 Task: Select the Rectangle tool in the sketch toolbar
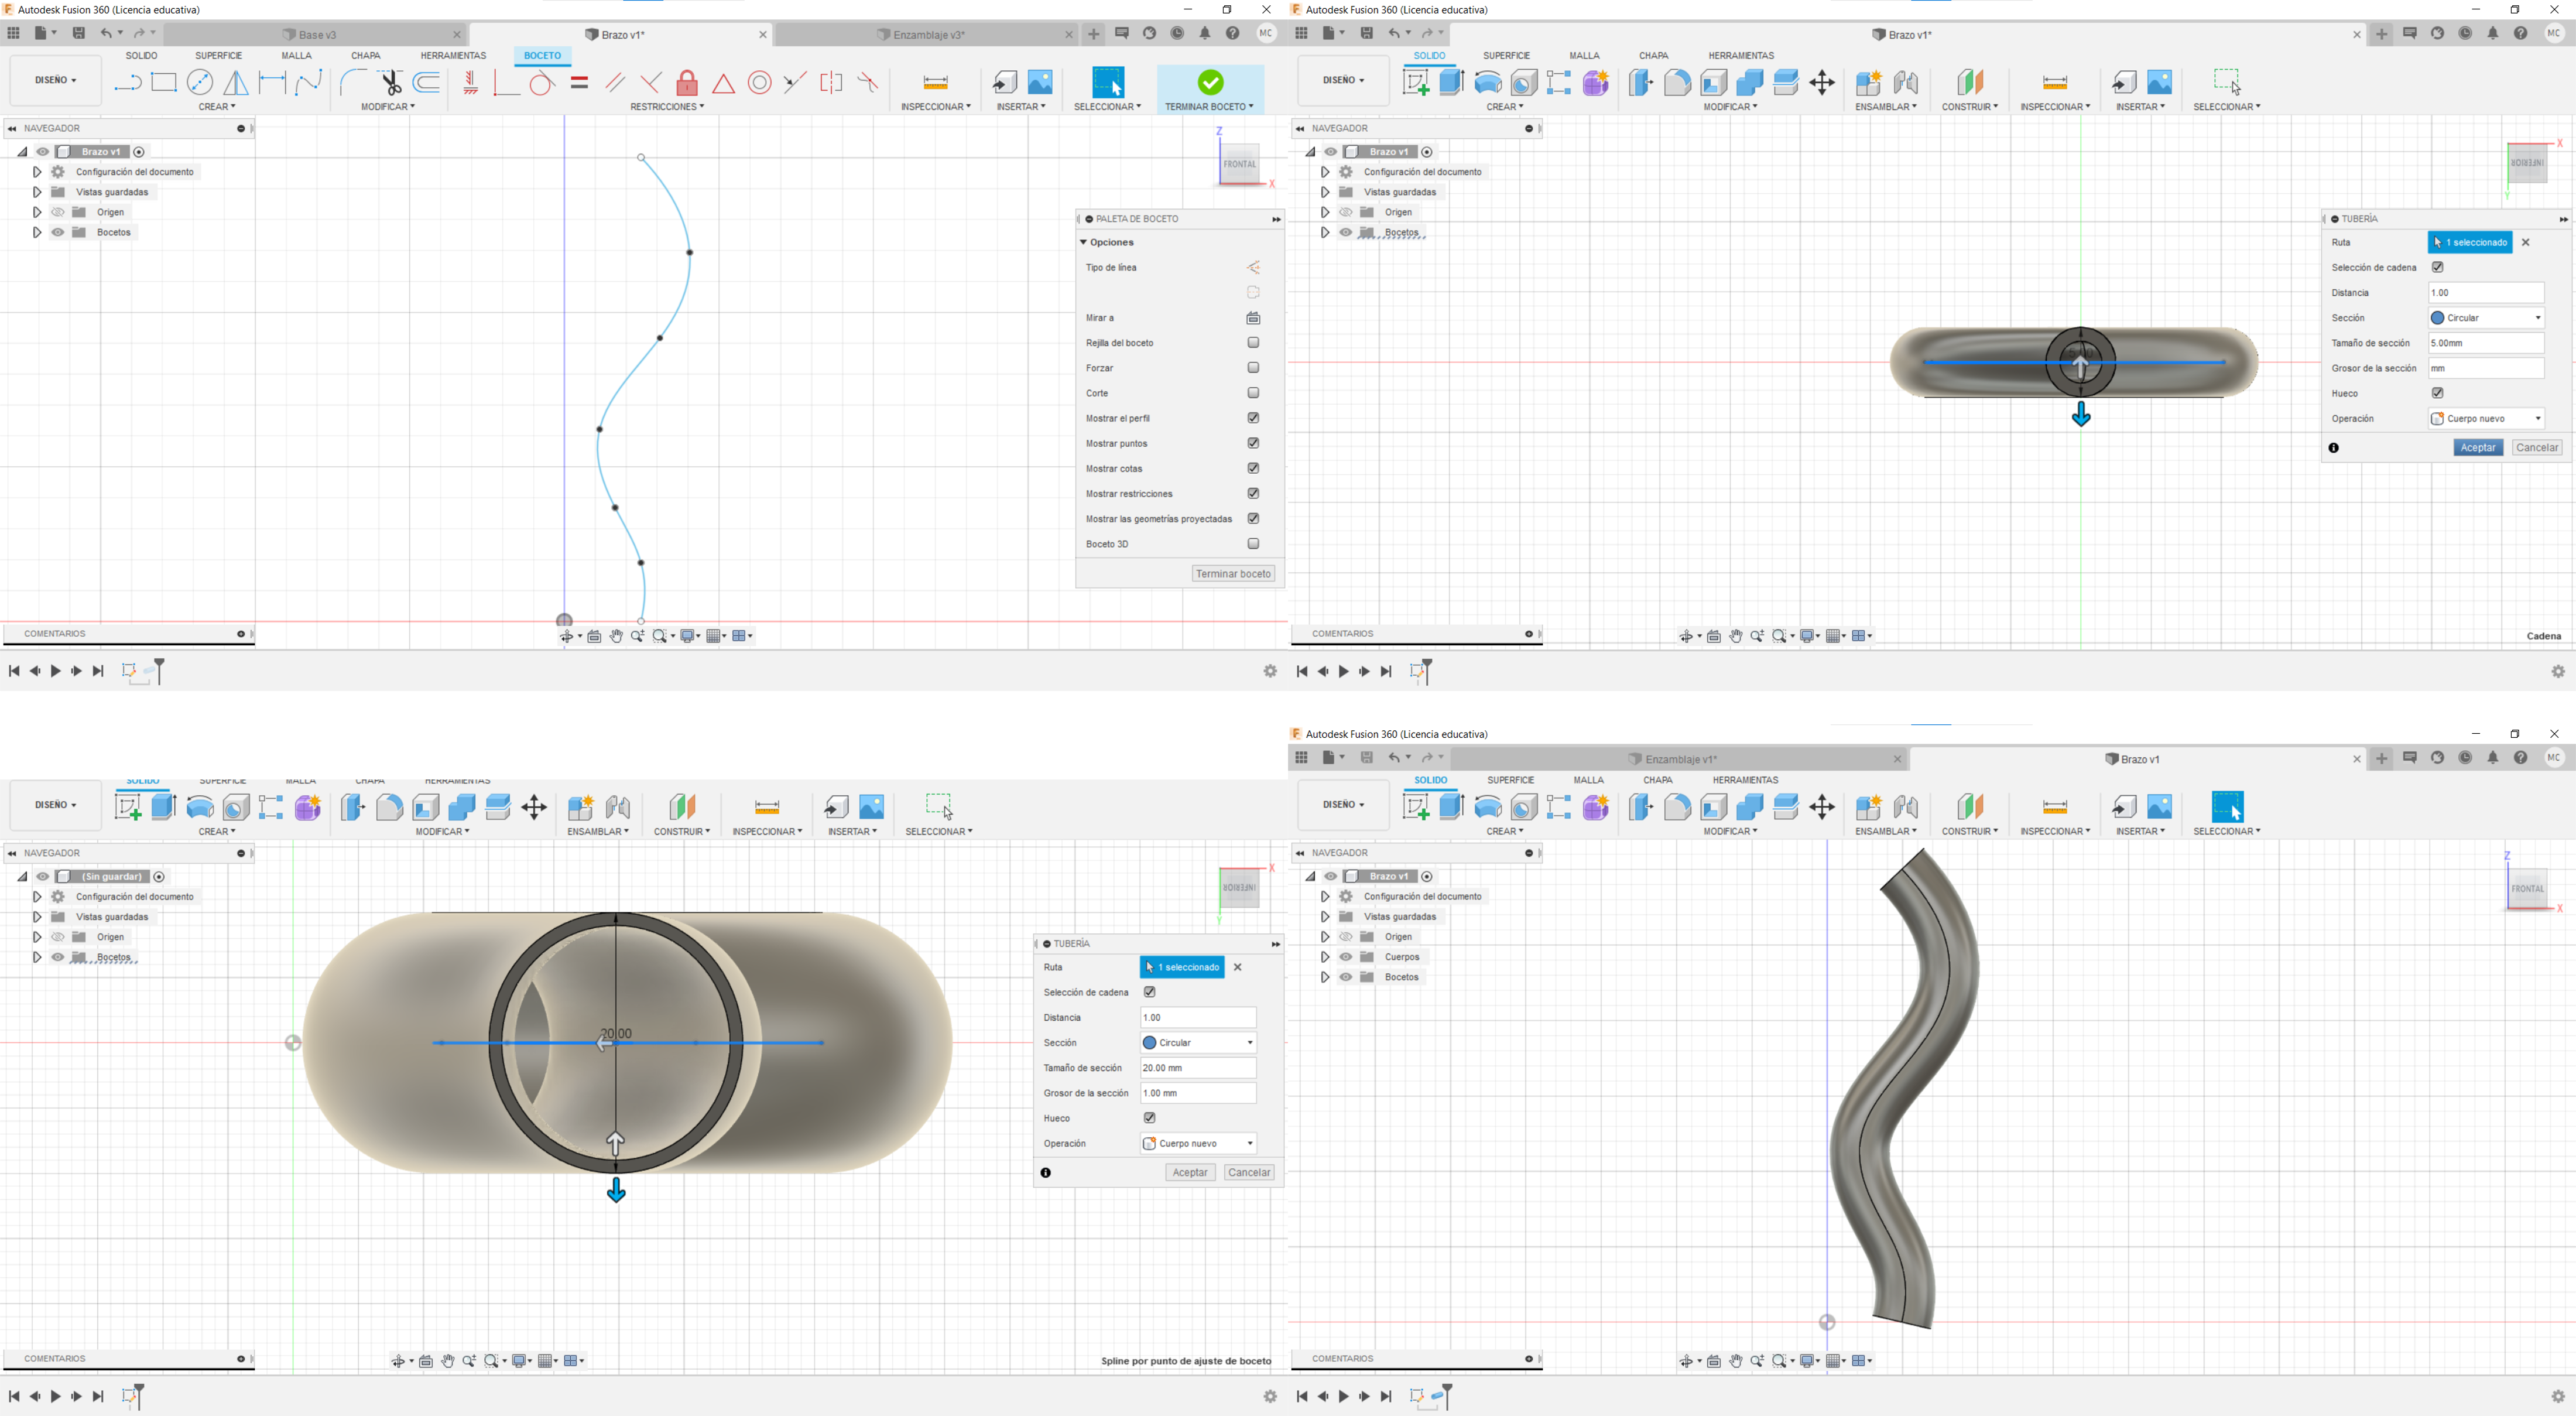tap(164, 83)
